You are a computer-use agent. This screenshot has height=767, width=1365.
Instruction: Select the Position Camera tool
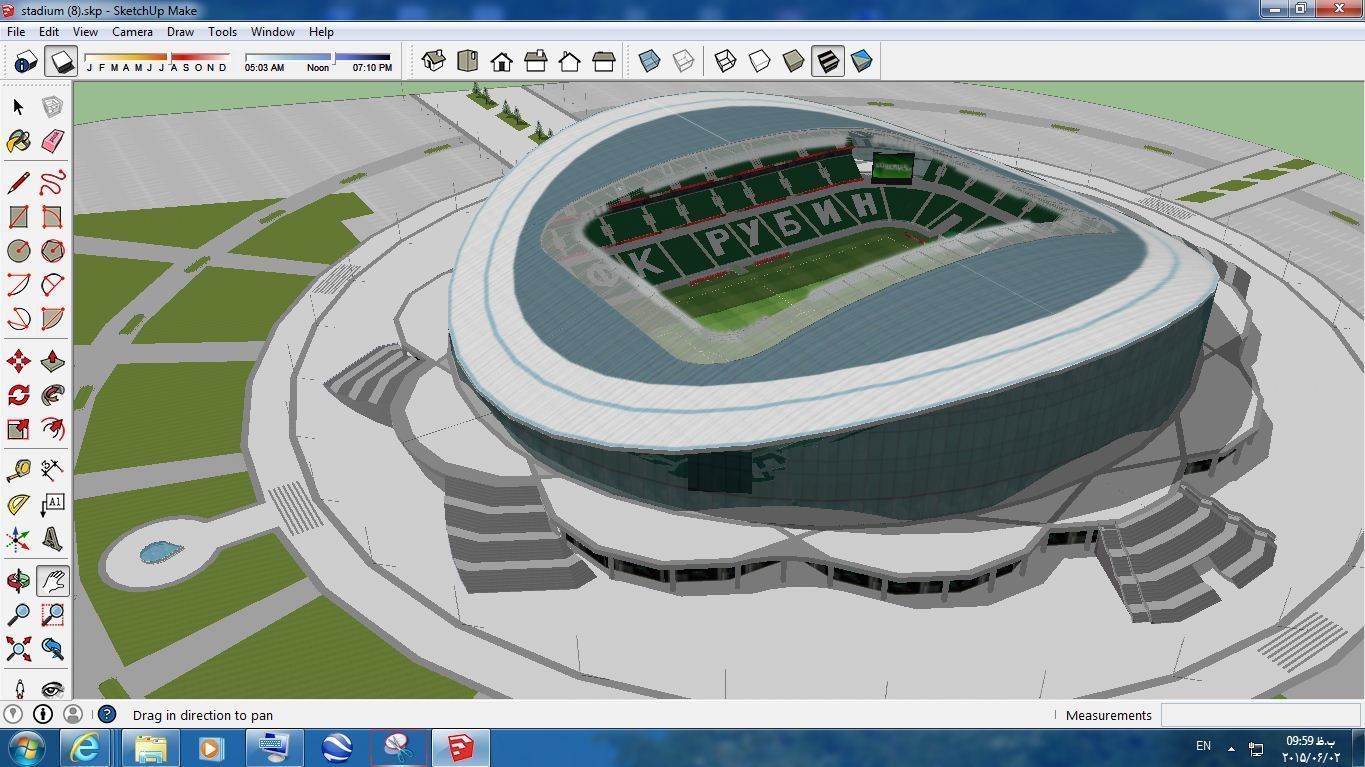point(18,688)
